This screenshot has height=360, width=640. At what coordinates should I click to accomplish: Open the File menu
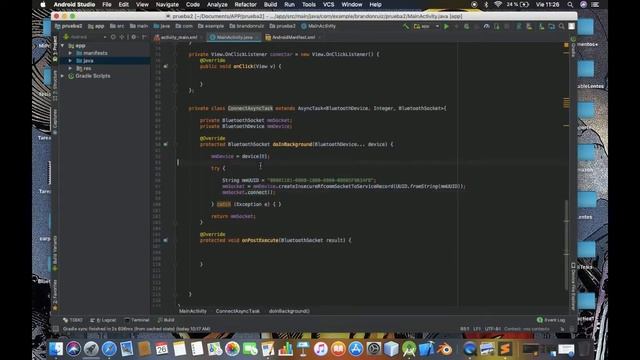(x=107, y=4)
